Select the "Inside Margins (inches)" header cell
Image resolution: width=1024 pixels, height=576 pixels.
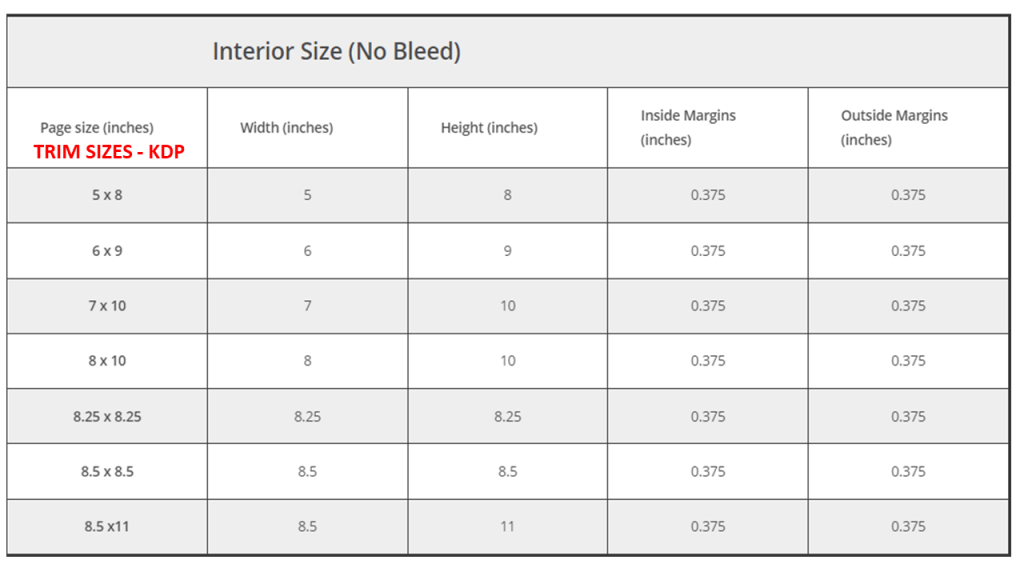[x=688, y=128]
